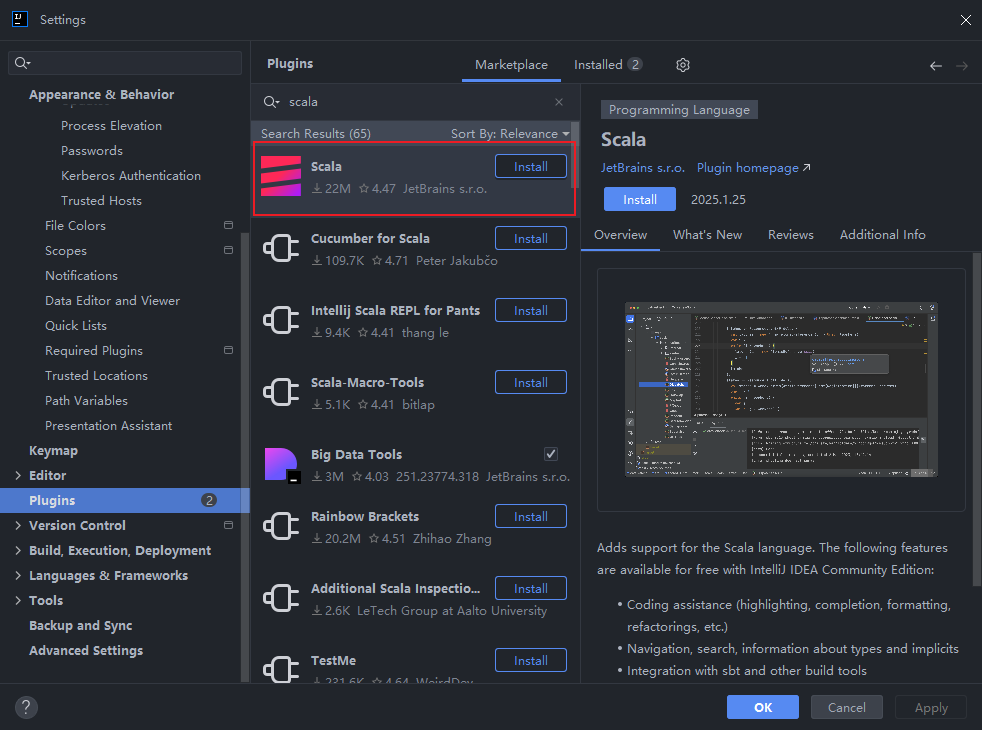The image size is (982, 730).
Task: Open the Notifications settings page
Action: tap(81, 275)
